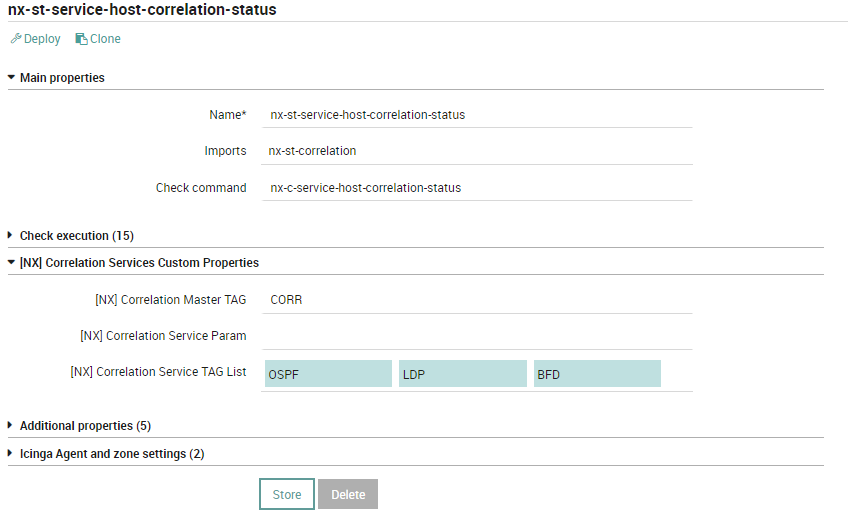Select the LDP tag entry
Image resolution: width=848 pixels, height=522 pixels.
tap(463, 374)
